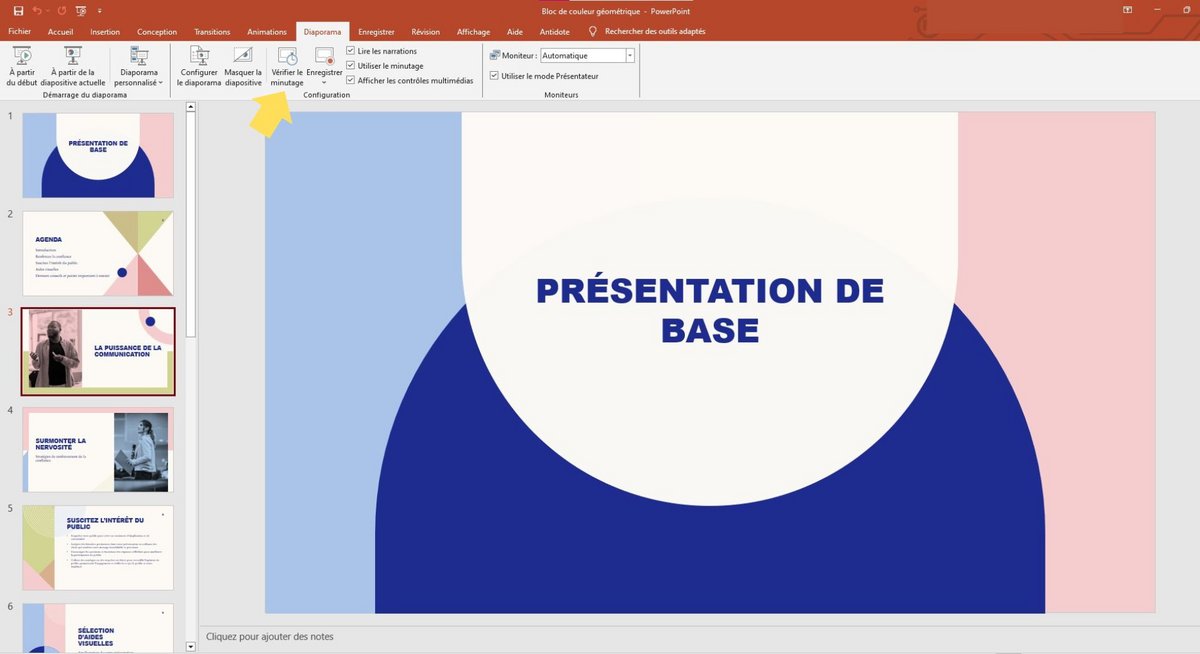Click the notes area Cliquez pour ajouter des notes

pyautogui.click(x=270, y=637)
